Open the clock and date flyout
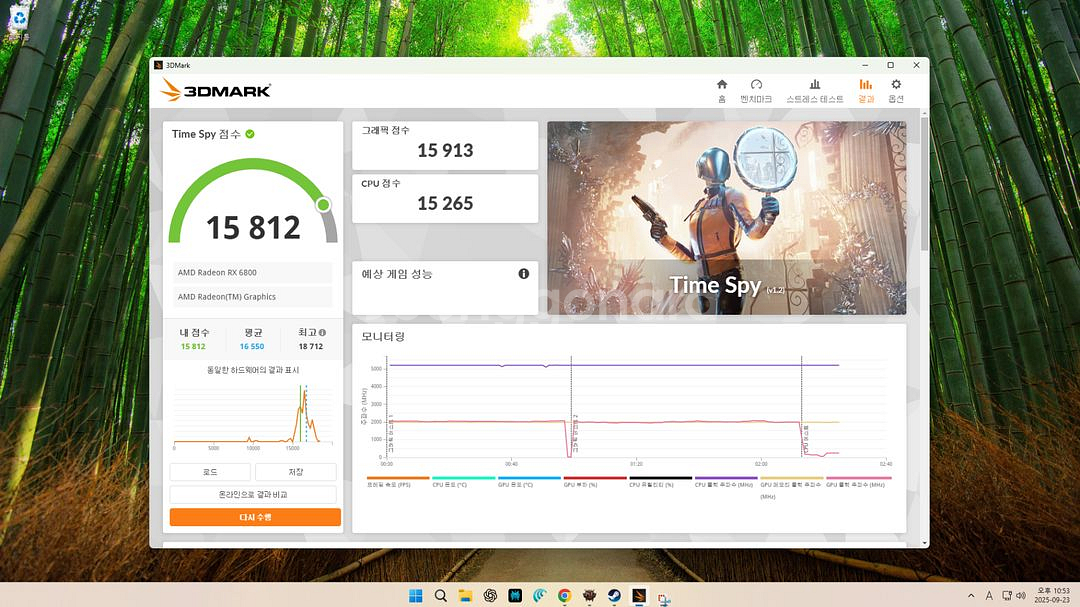 [x=1043, y=596]
